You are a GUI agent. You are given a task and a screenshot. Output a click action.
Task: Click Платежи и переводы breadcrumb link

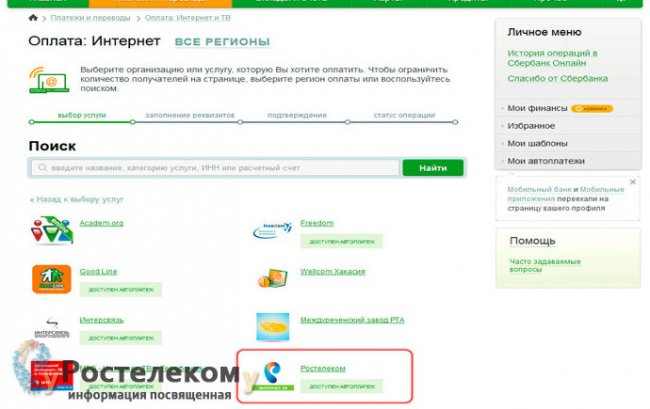point(90,18)
